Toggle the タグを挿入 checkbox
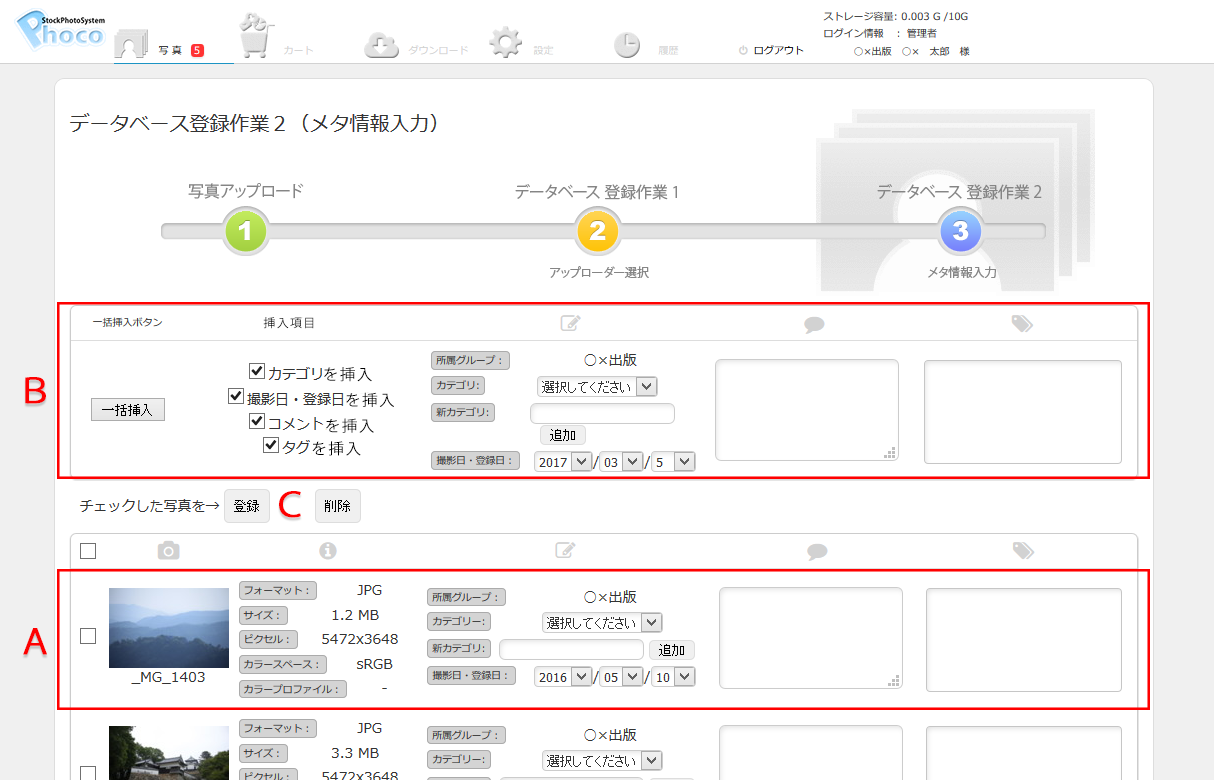The image size is (1214, 780). (271, 446)
